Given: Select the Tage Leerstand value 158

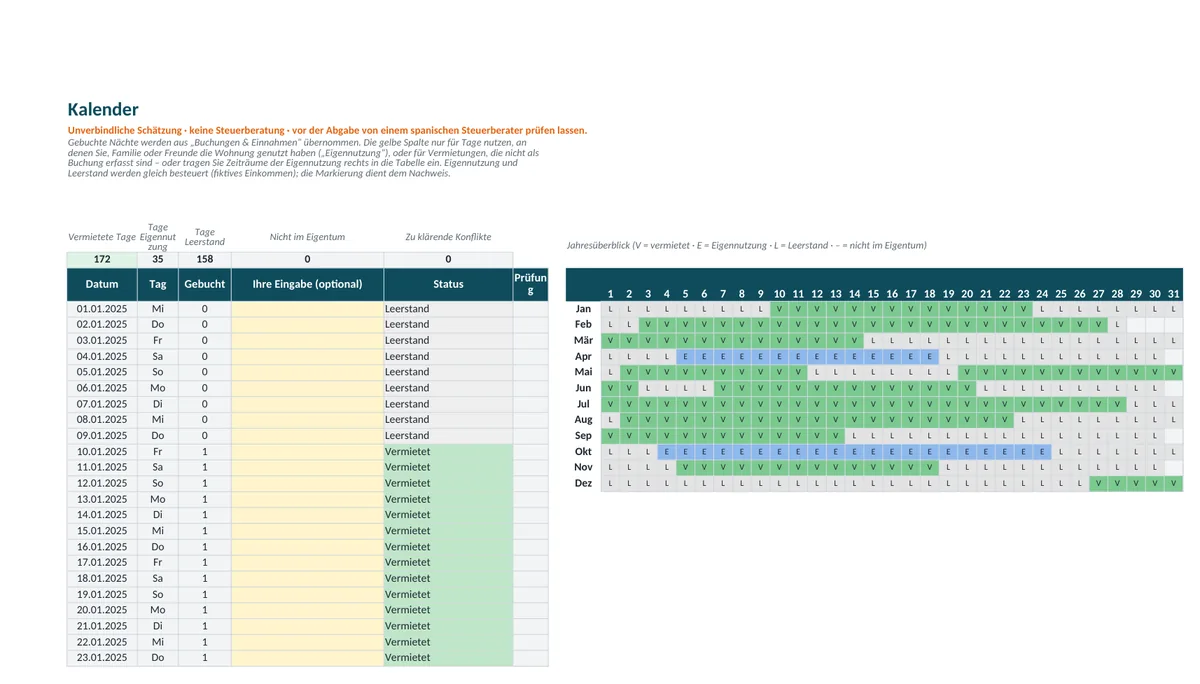Looking at the screenshot, I should (205, 259).
